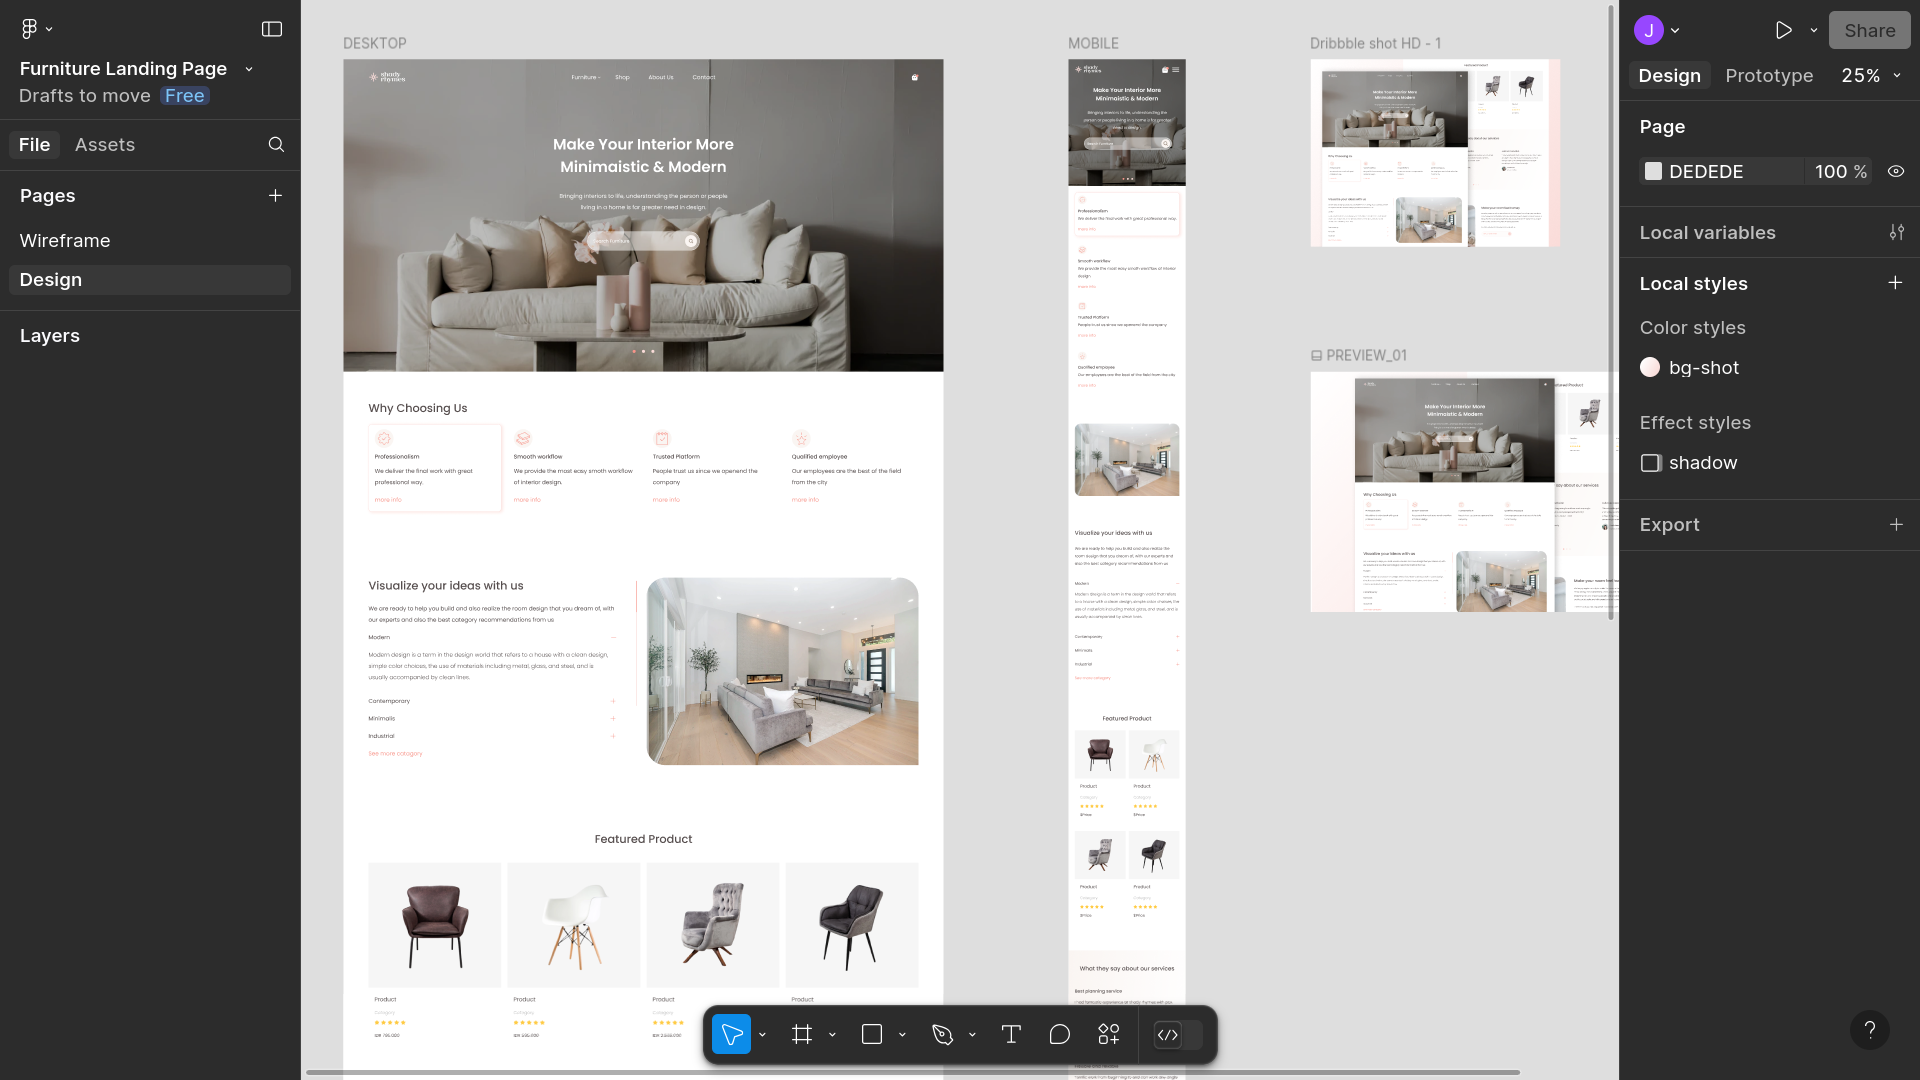Select the Frame tool

801,1034
